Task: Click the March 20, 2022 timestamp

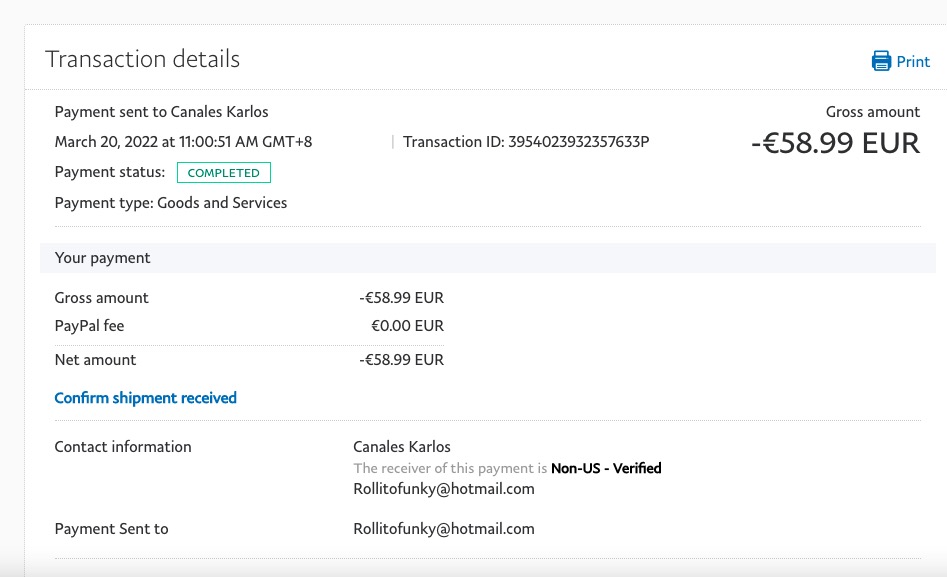Action: [x=183, y=142]
